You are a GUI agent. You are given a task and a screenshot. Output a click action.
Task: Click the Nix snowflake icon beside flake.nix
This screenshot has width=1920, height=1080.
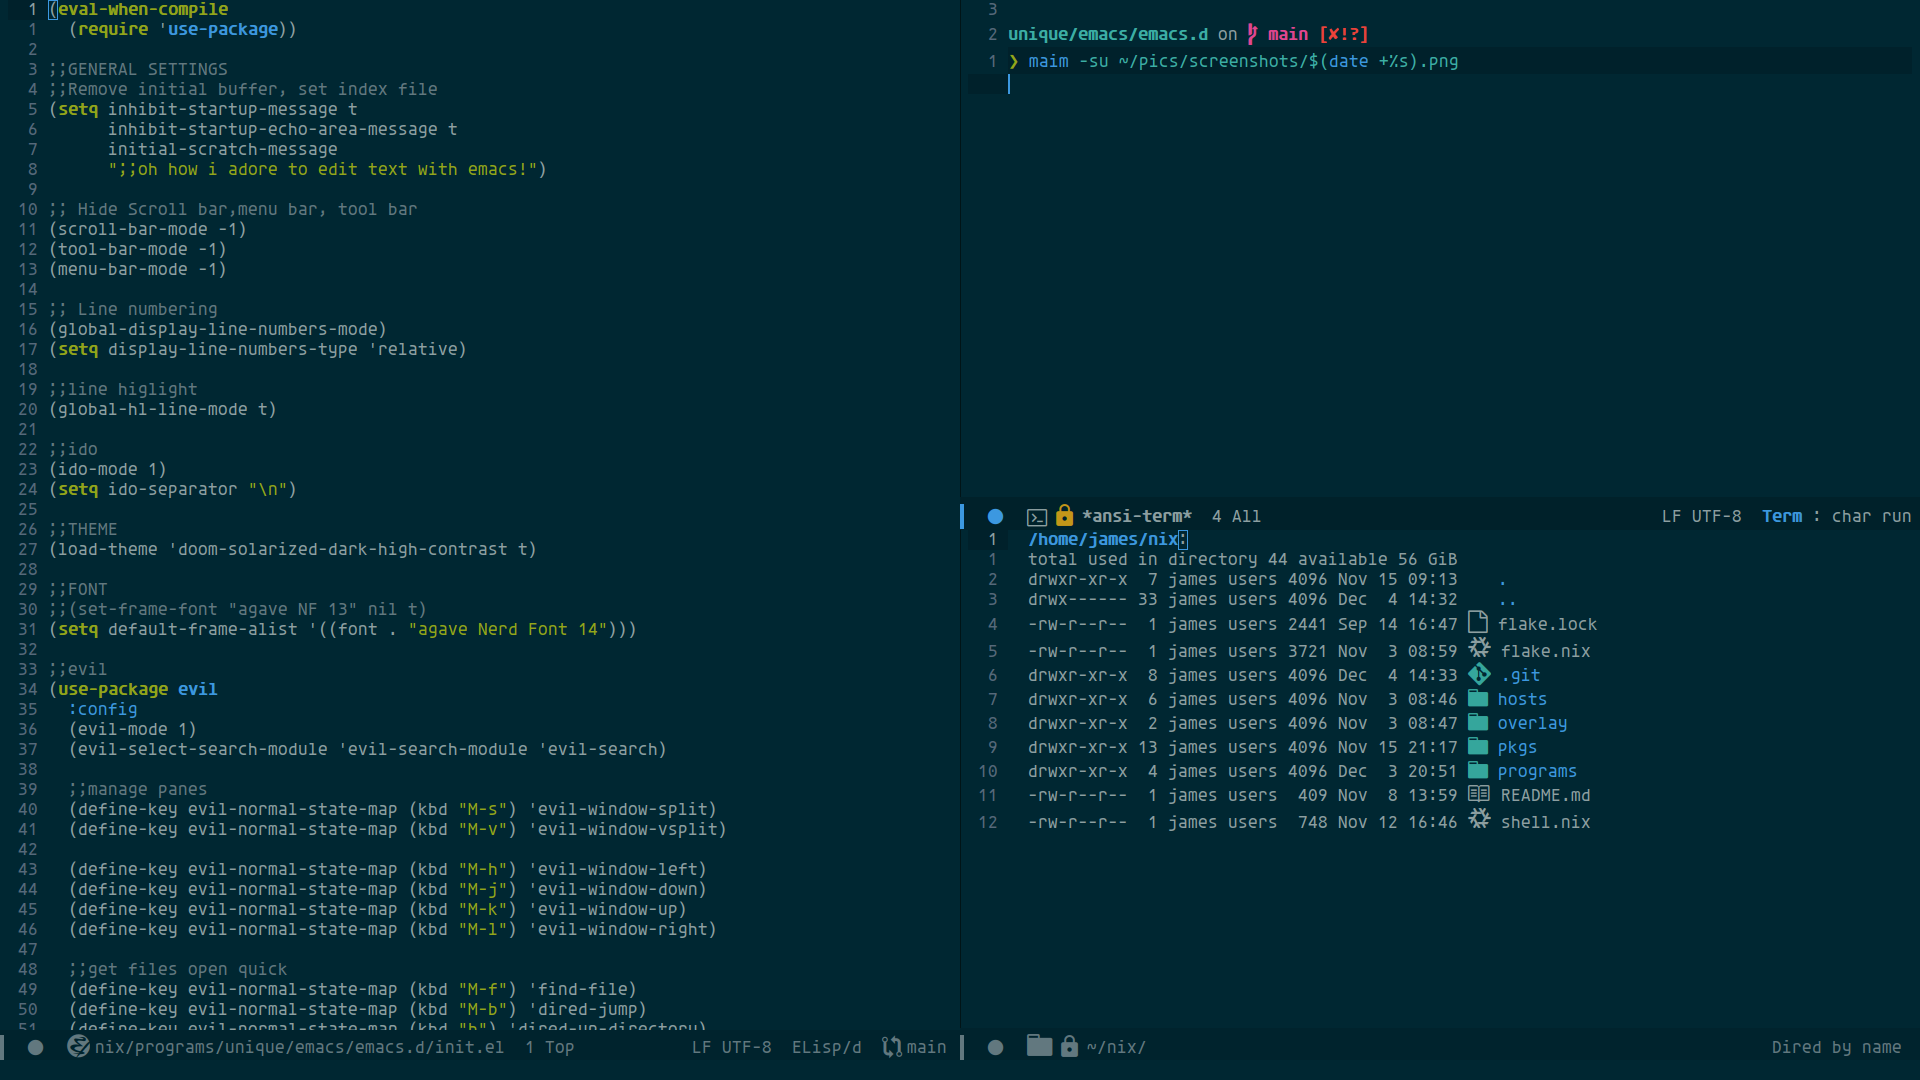click(x=1480, y=648)
